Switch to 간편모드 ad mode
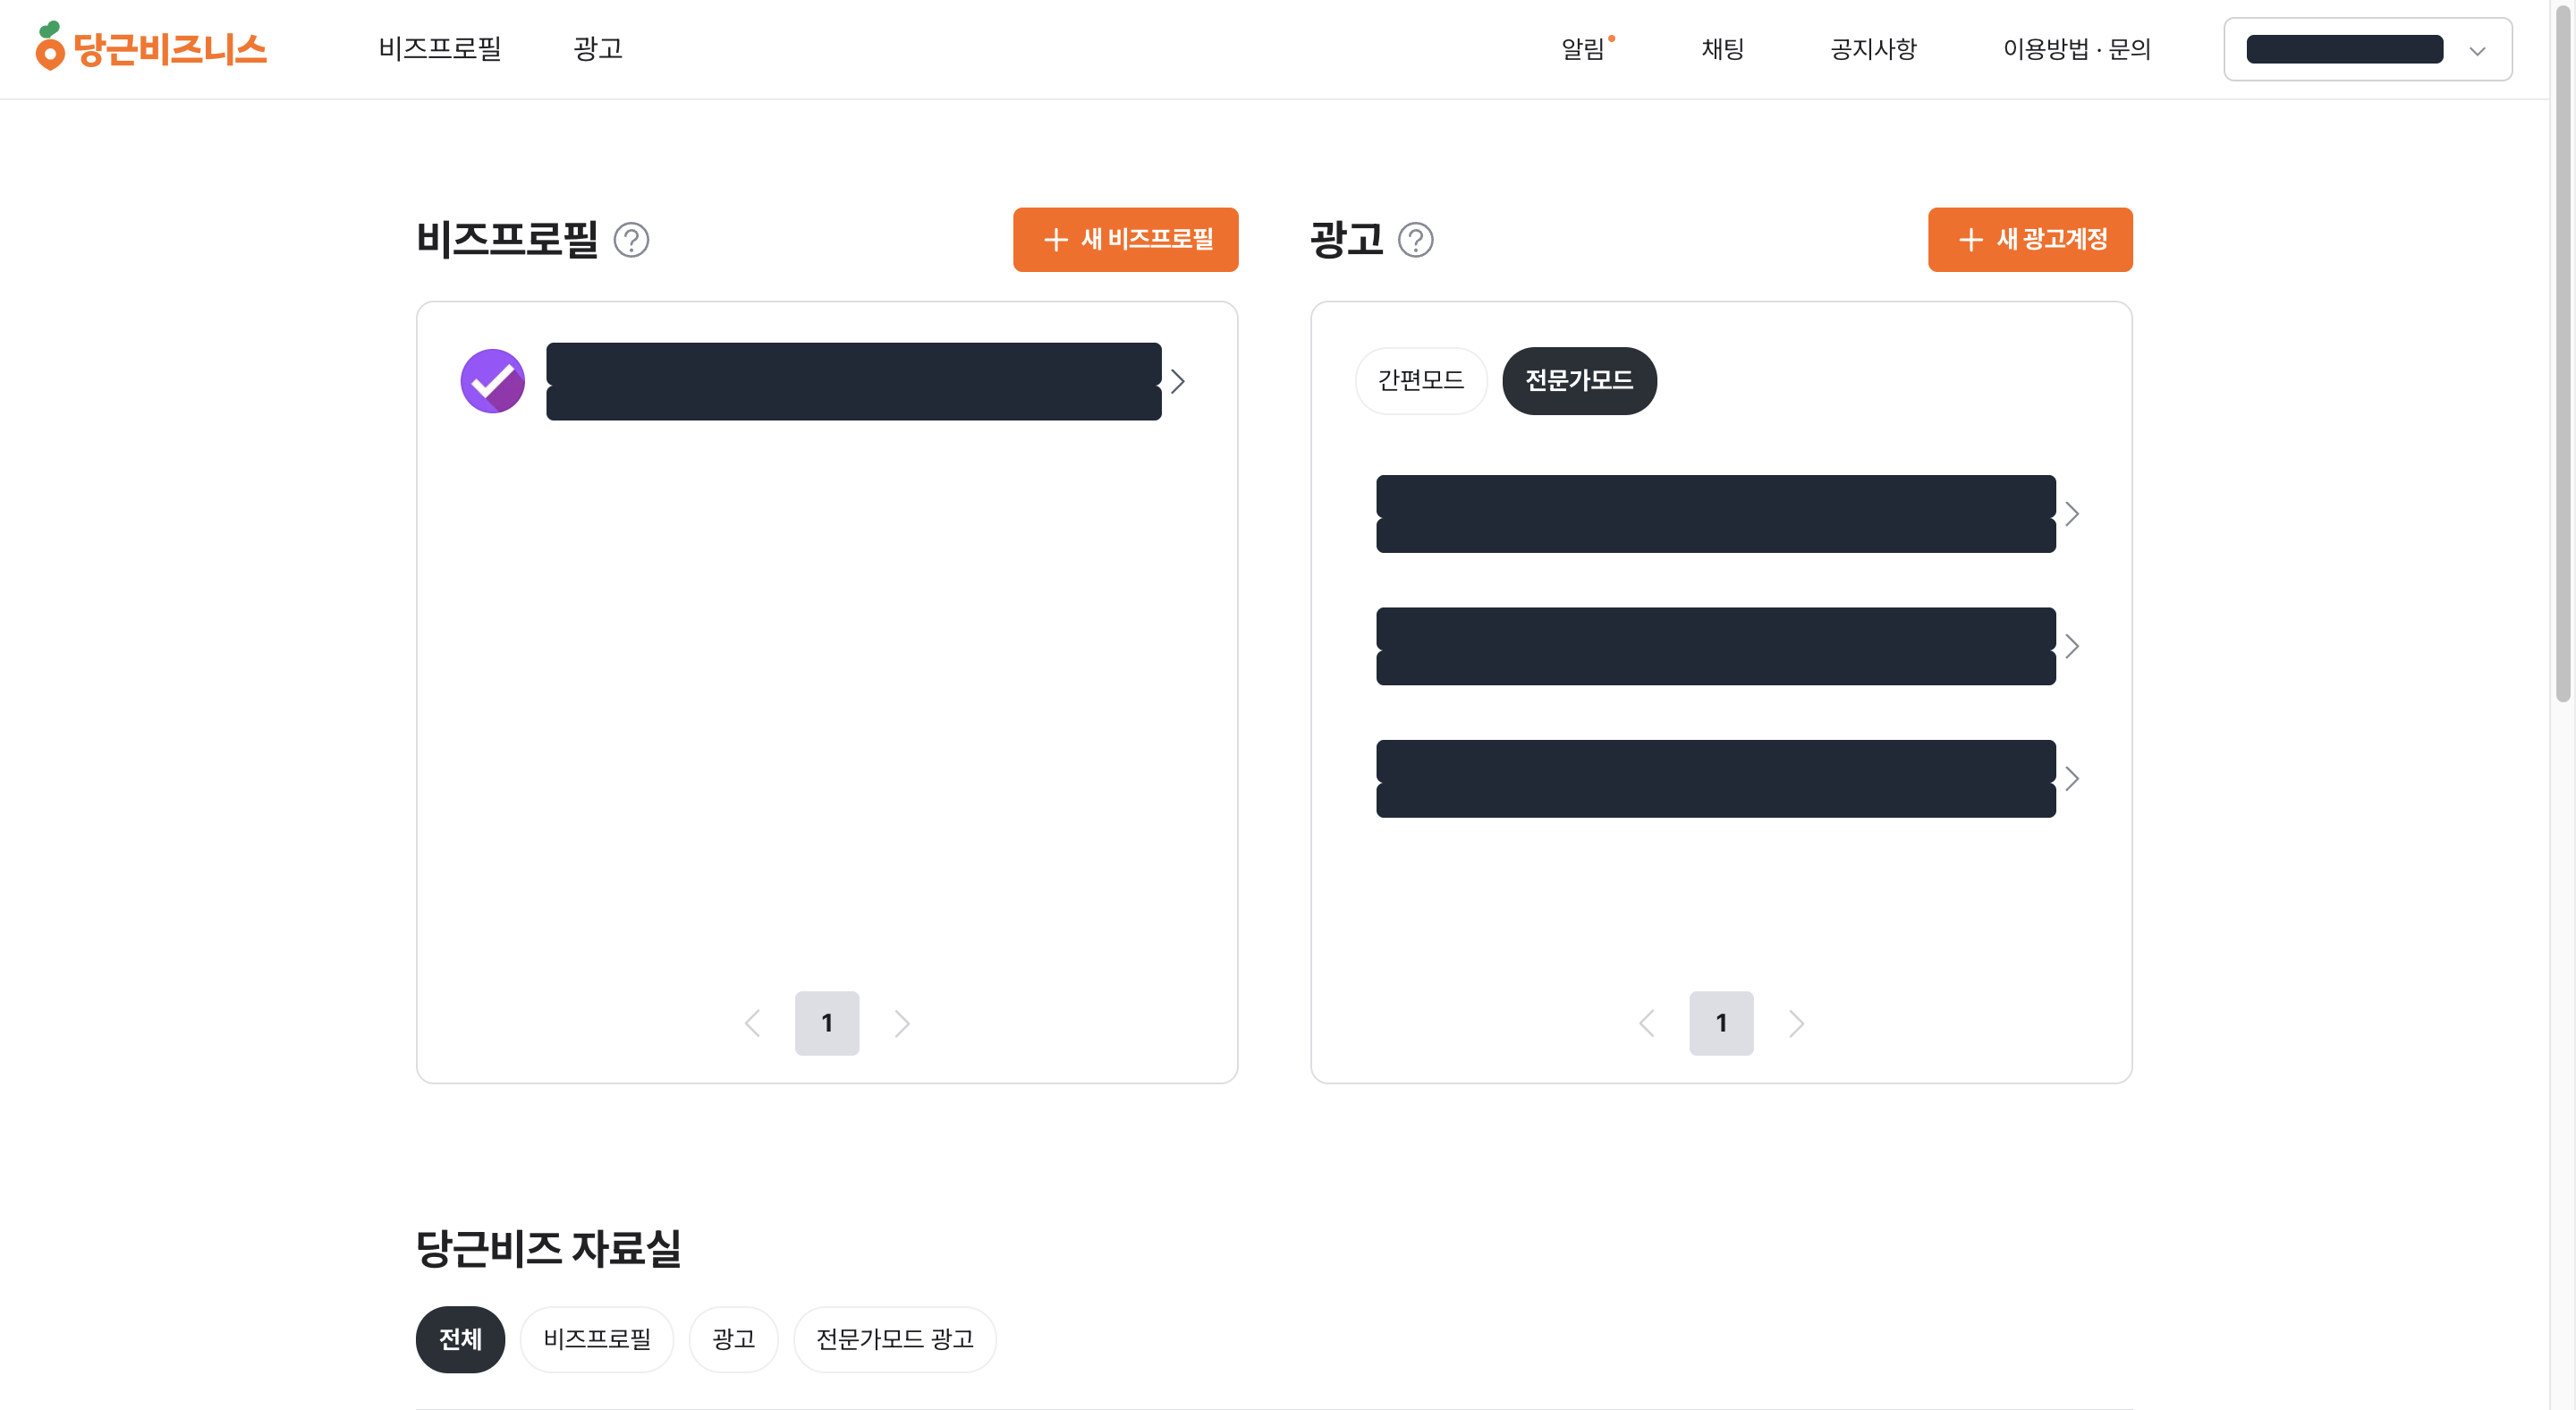 (x=1420, y=381)
